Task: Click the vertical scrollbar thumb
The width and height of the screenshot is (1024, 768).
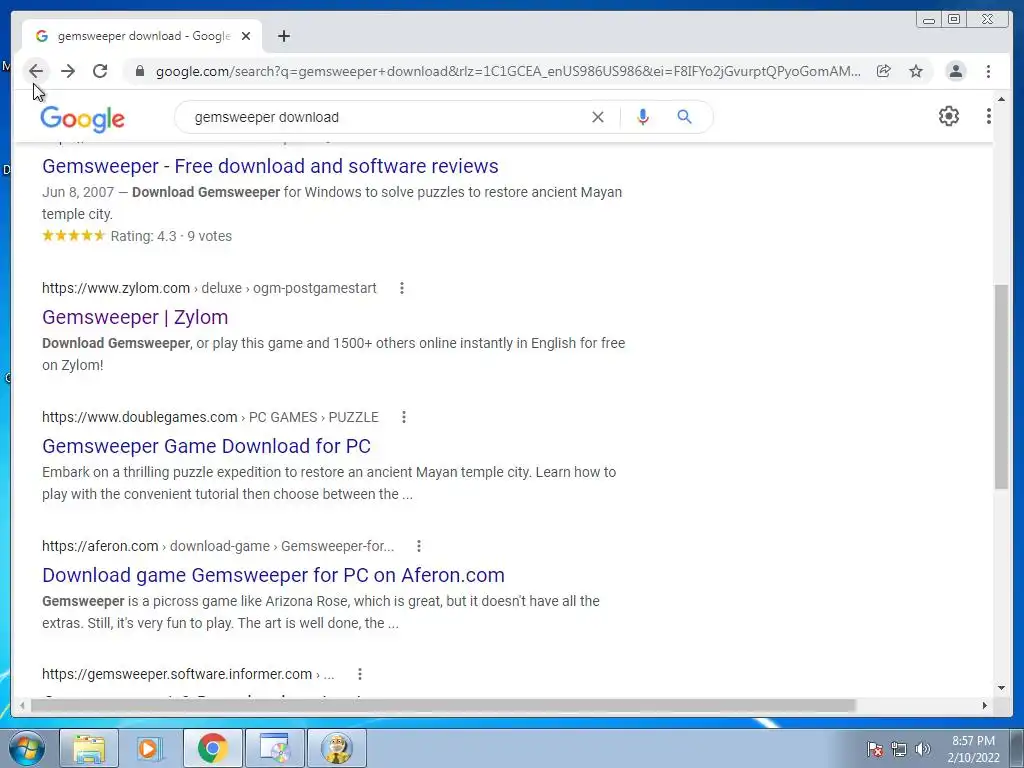Action: pos(1001,387)
